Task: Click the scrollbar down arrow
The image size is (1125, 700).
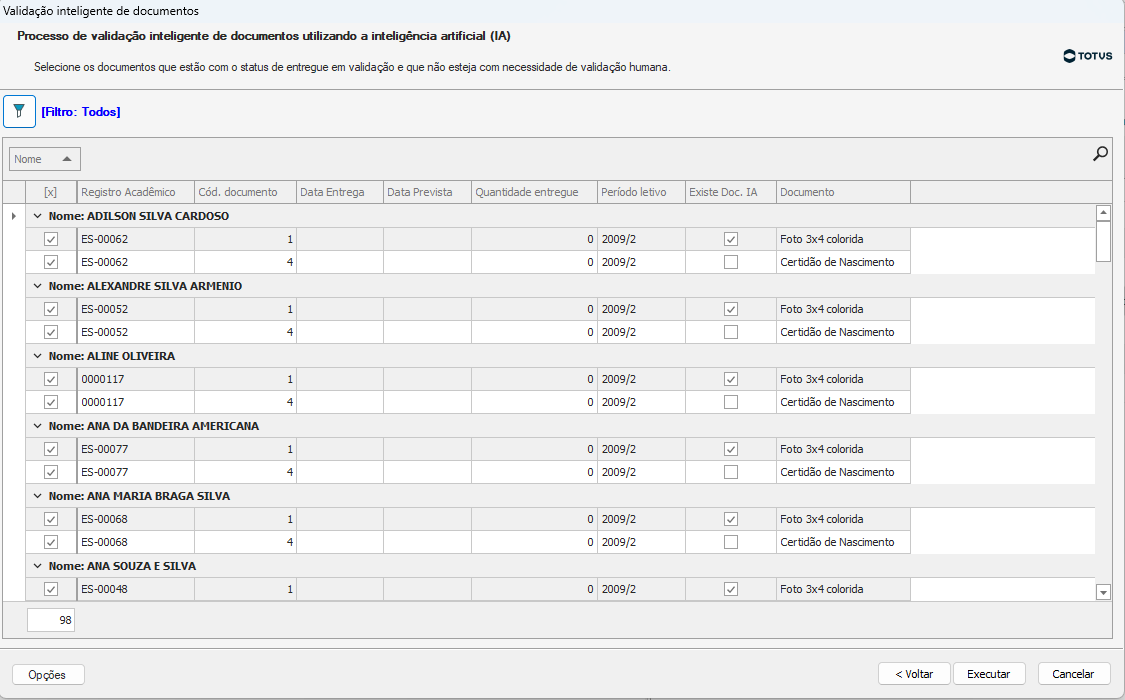Action: point(1103,592)
